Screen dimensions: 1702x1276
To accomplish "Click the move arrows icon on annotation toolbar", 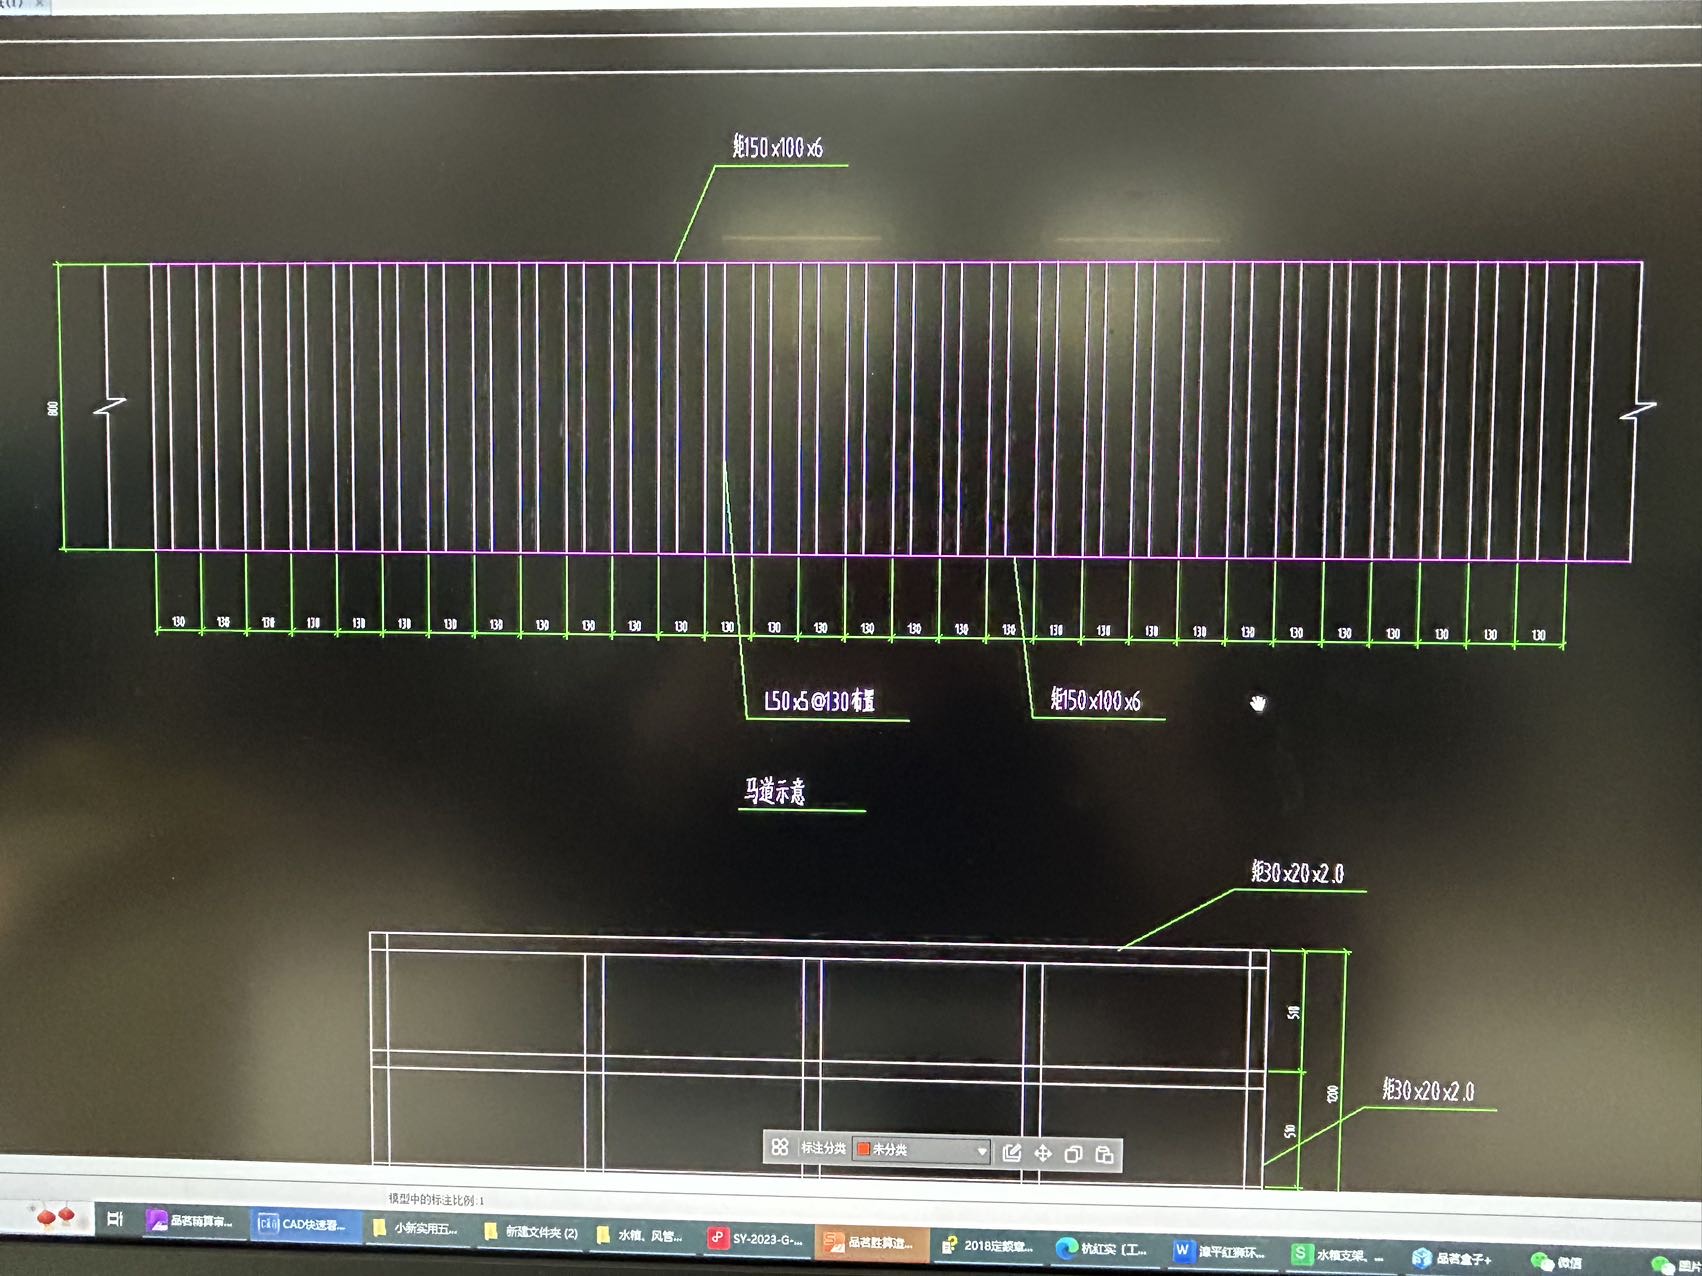I will [1043, 1153].
